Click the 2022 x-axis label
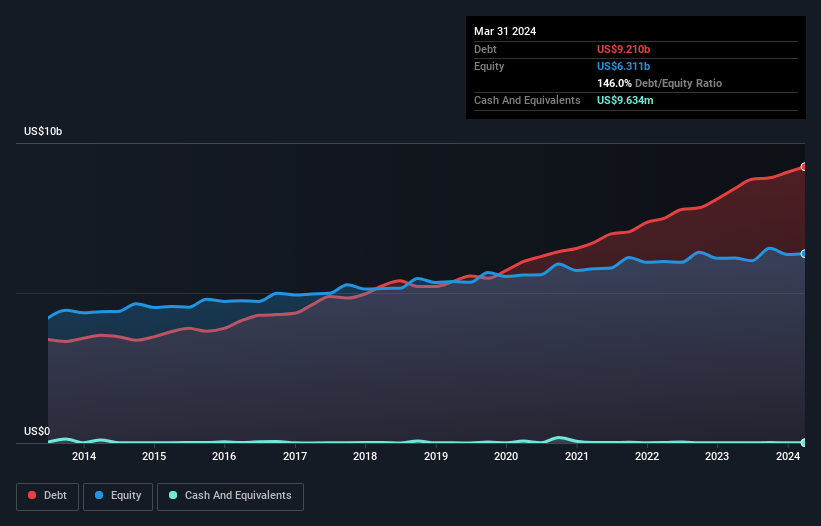This screenshot has height=526, width=821. (x=647, y=456)
